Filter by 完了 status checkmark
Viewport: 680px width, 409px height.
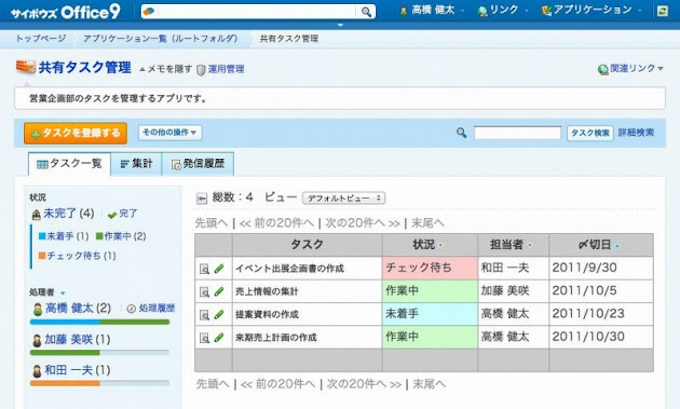pyautogui.click(x=112, y=214)
